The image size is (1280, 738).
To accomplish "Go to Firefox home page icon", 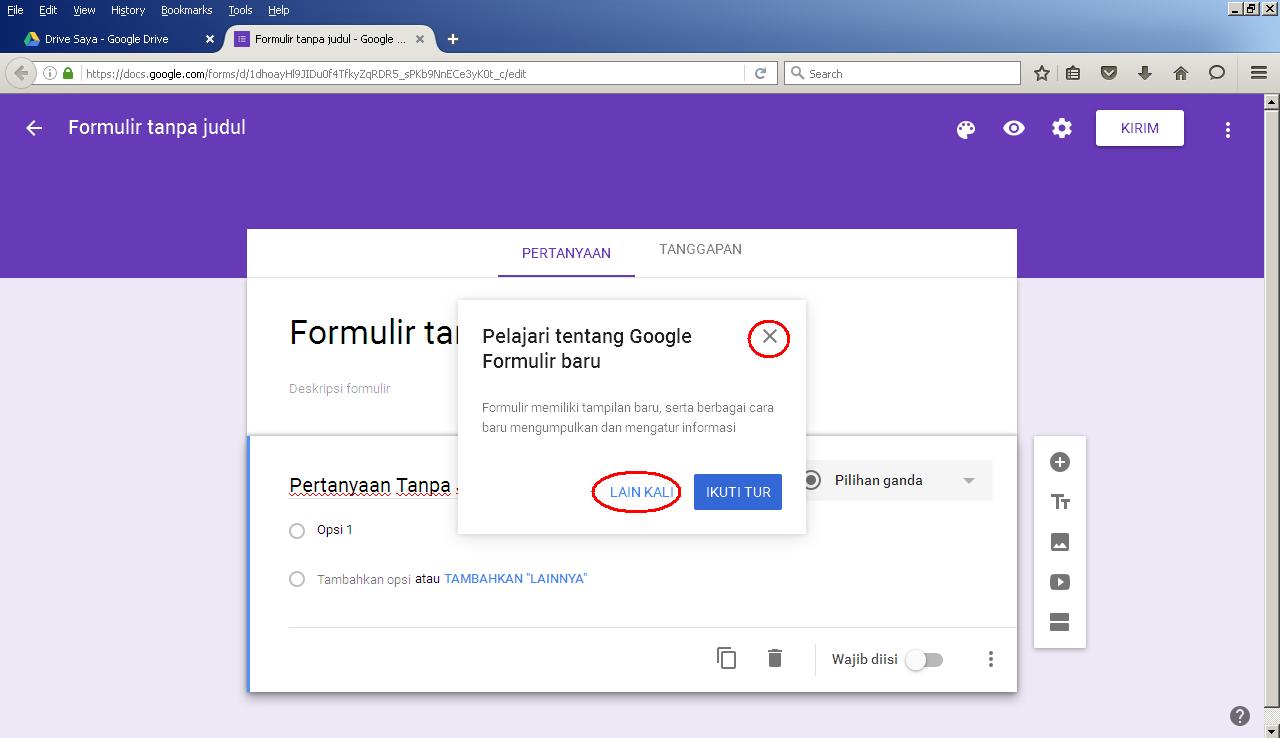I will click(1181, 73).
